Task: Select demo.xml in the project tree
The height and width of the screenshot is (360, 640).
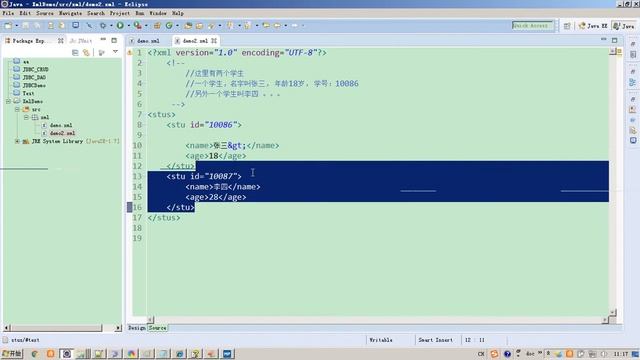Action: [61, 125]
